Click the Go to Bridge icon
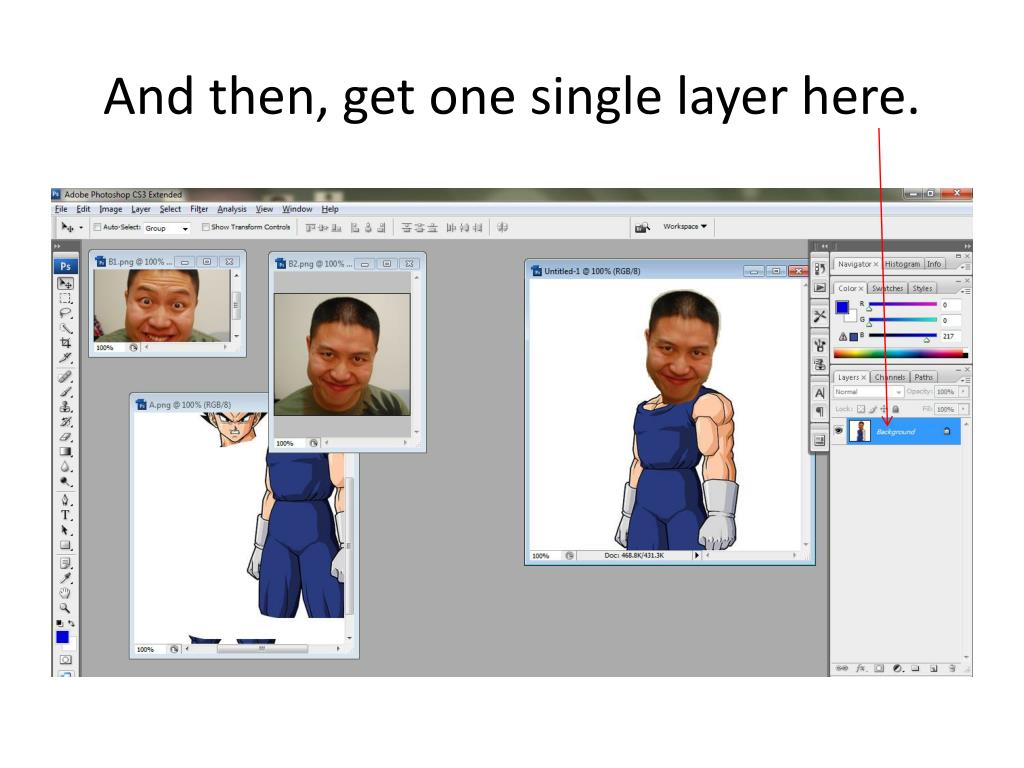This screenshot has width=1024, height=768. (642, 227)
